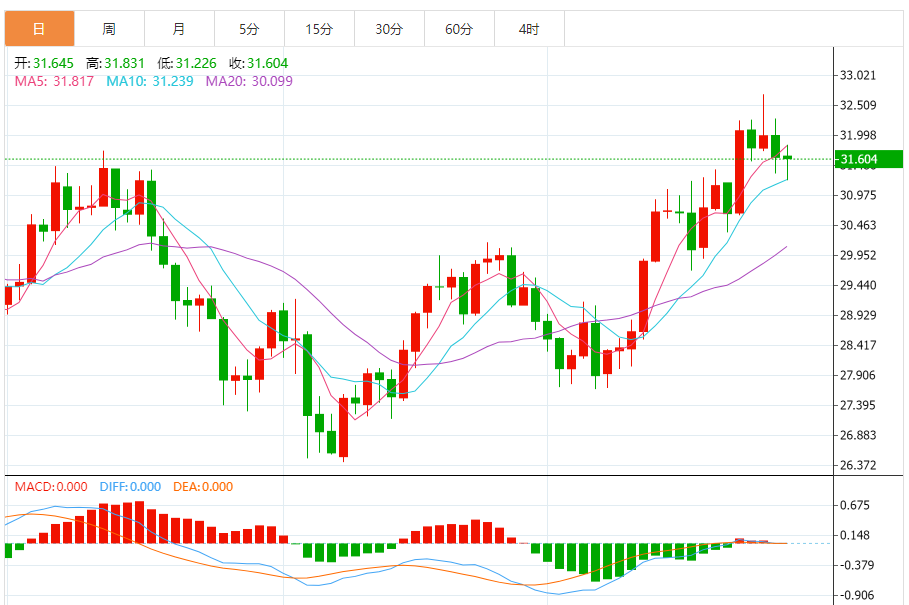This screenshot has height=605, width=909.
Task: Switch to the 周 weekly tab
Action: point(110,29)
